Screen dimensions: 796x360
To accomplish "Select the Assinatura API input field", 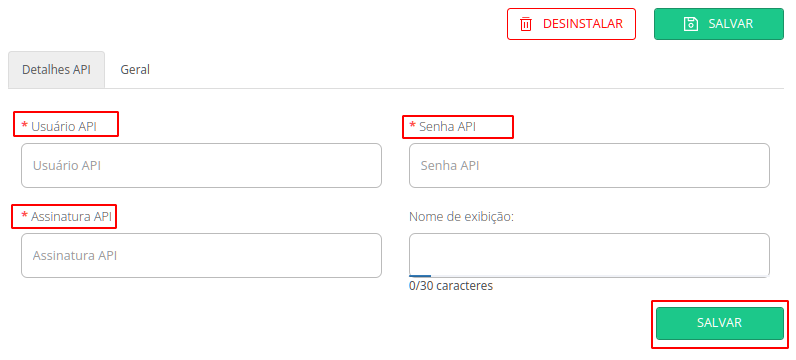I will (201, 255).
